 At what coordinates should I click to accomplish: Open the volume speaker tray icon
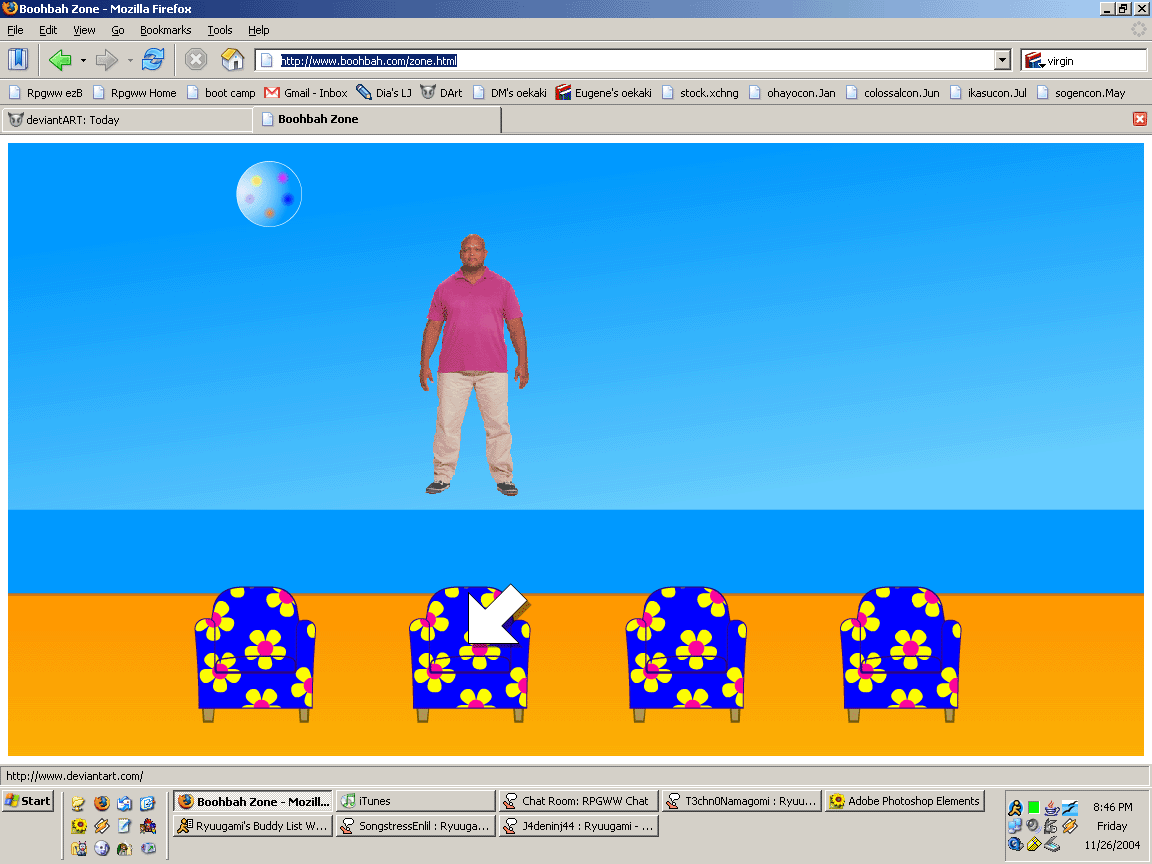(1033, 826)
